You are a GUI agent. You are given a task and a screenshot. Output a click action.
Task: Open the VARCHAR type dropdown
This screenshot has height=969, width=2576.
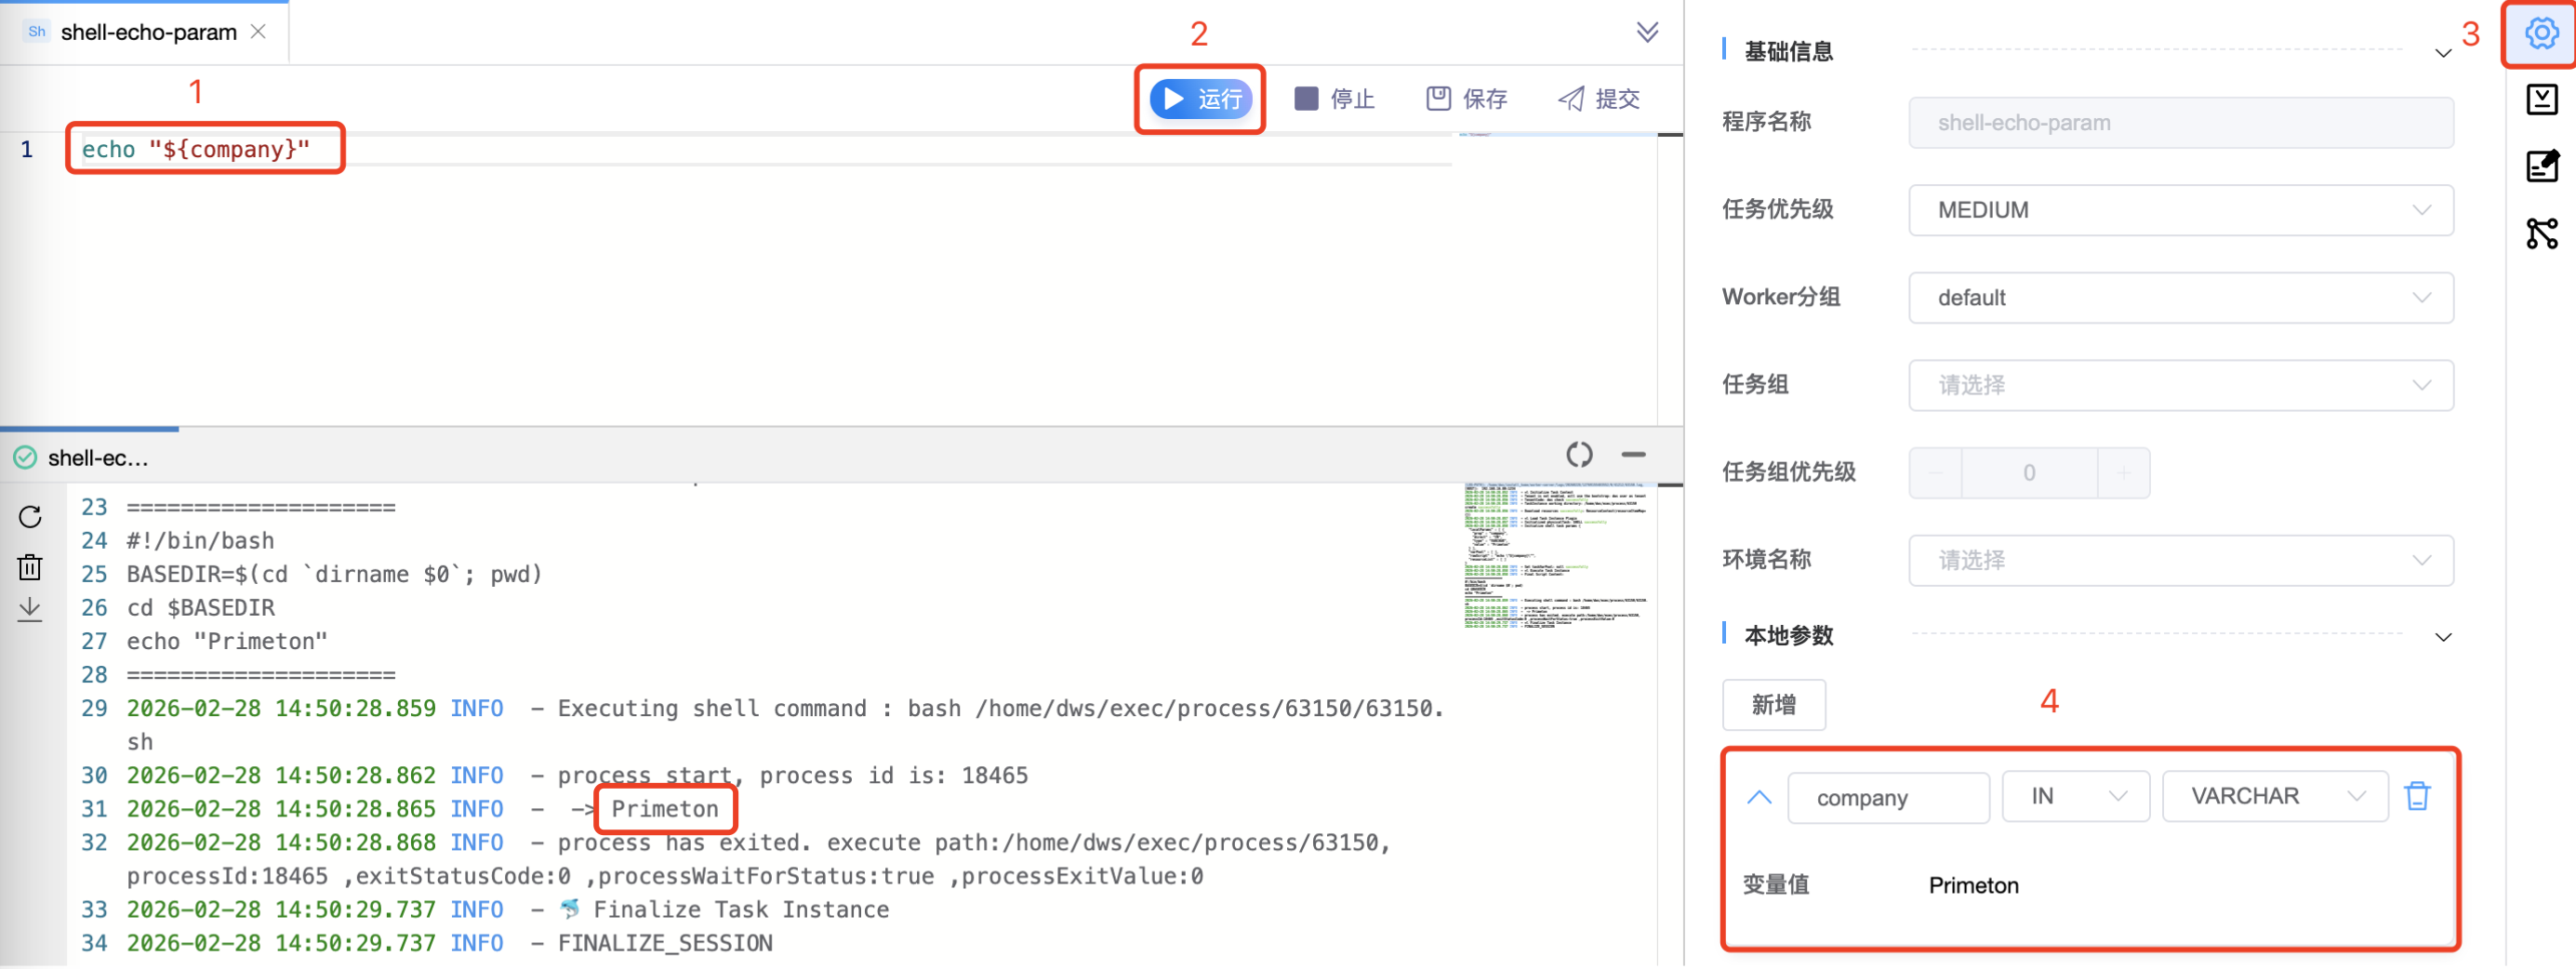pos(2274,796)
